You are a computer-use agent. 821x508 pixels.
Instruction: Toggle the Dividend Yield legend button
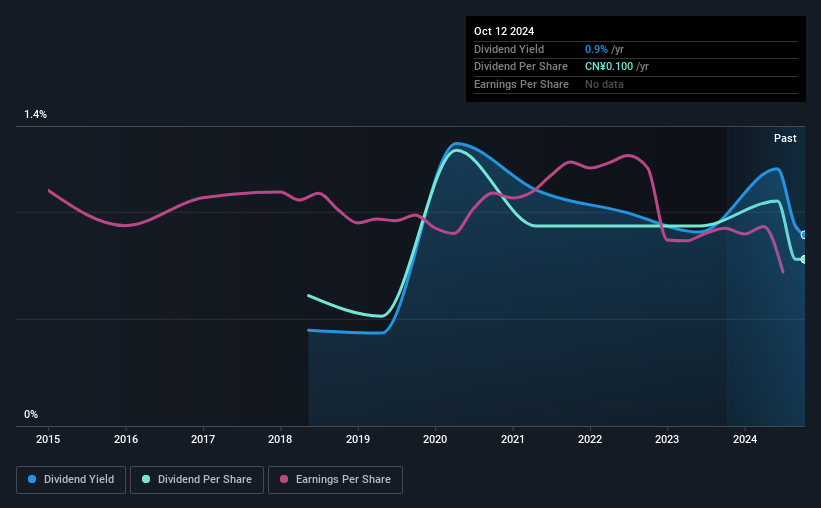click(x=71, y=480)
